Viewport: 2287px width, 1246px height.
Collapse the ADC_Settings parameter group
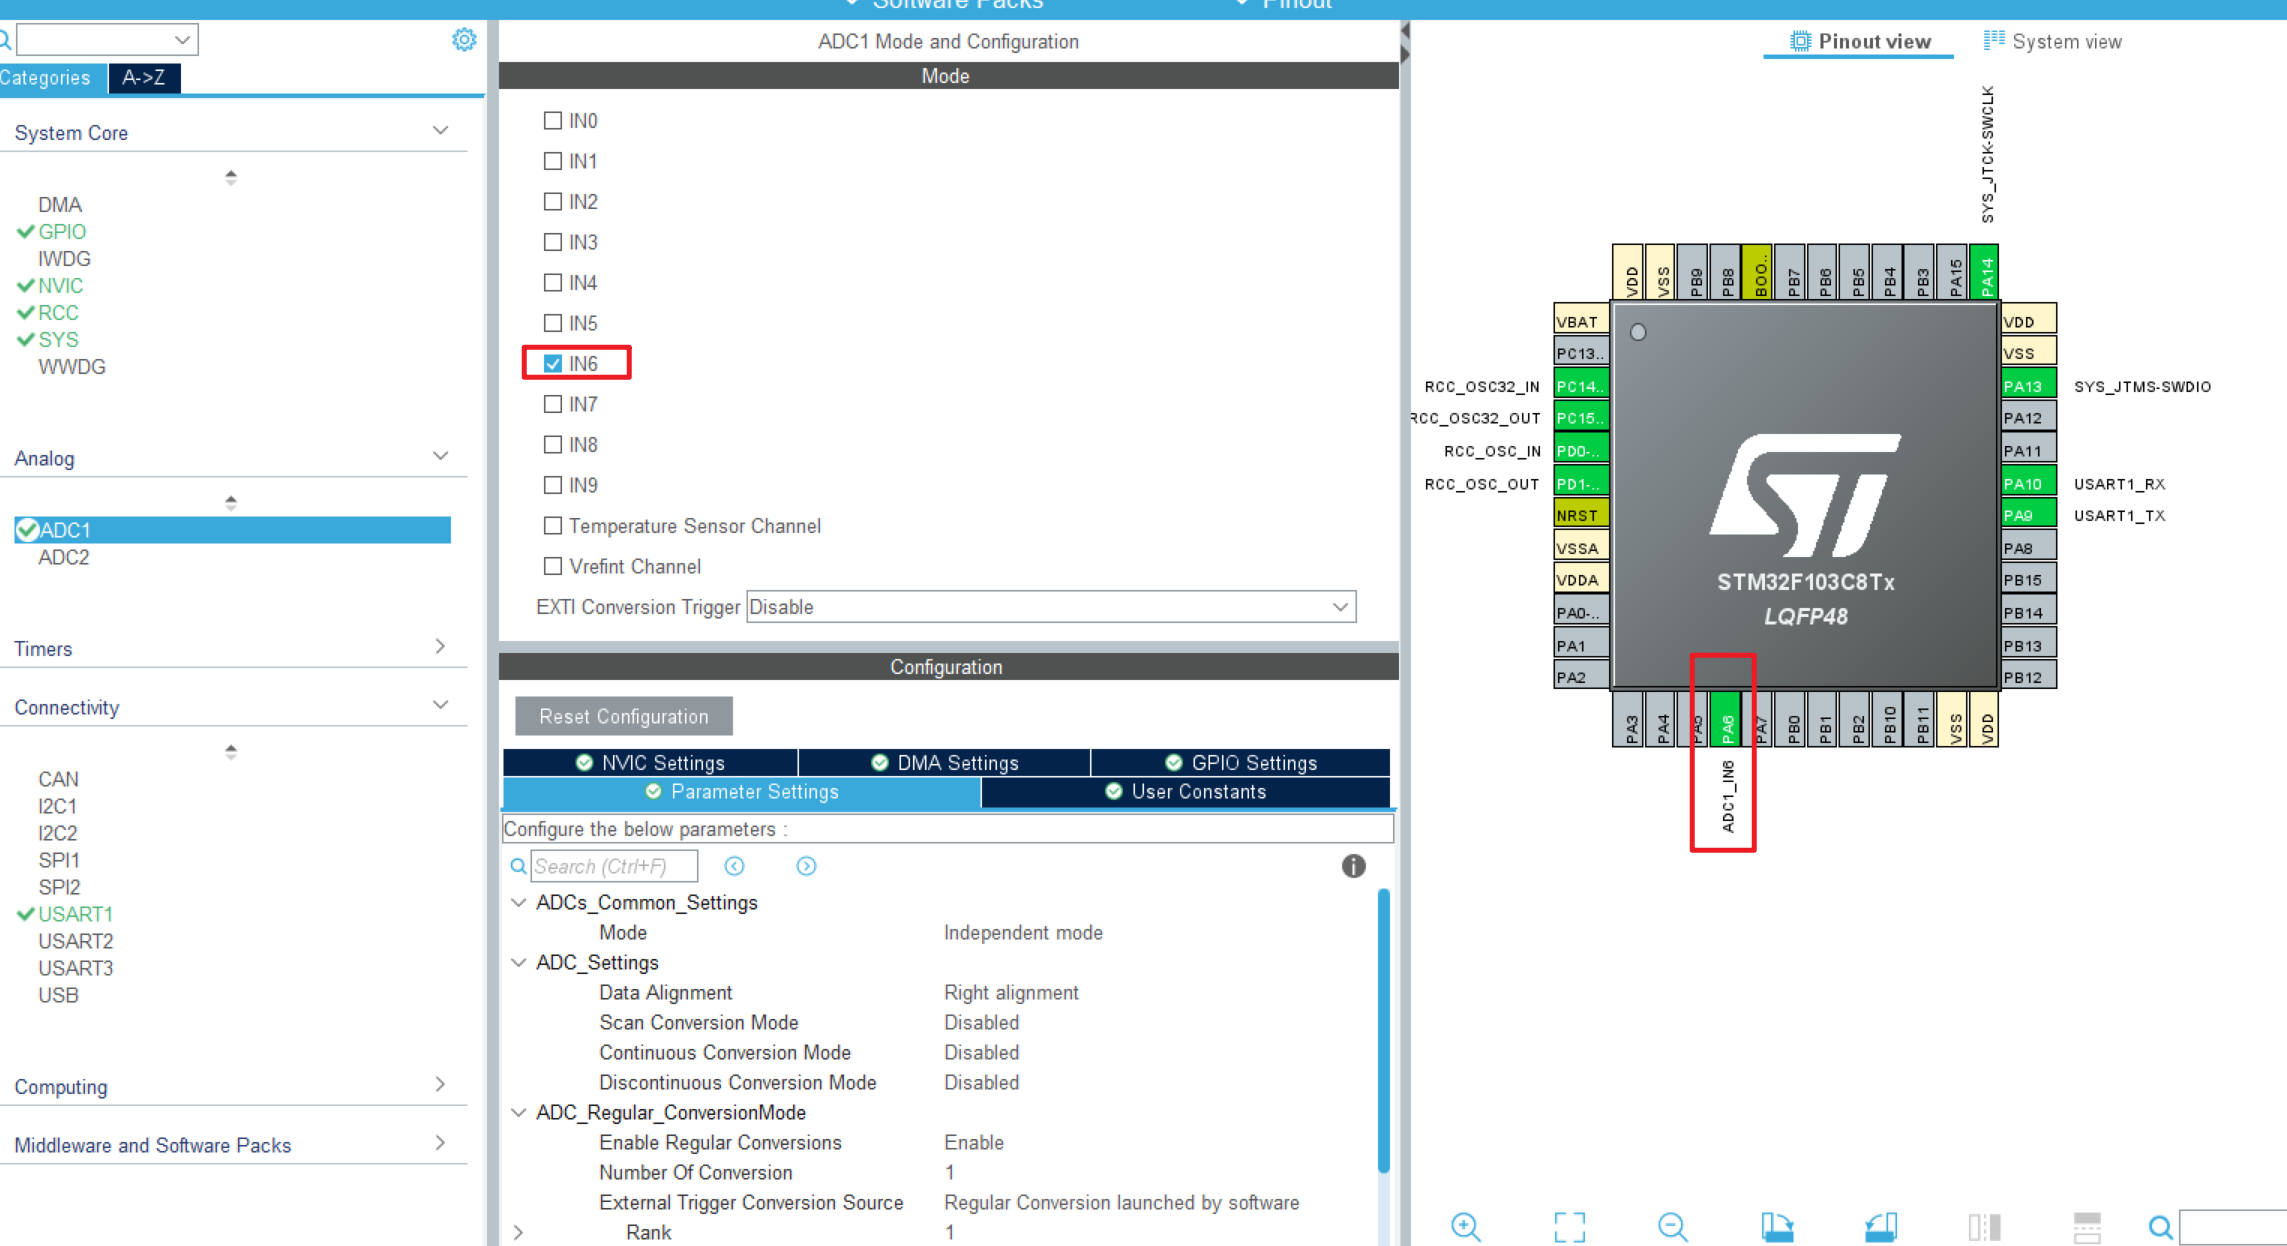tap(519, 962)
